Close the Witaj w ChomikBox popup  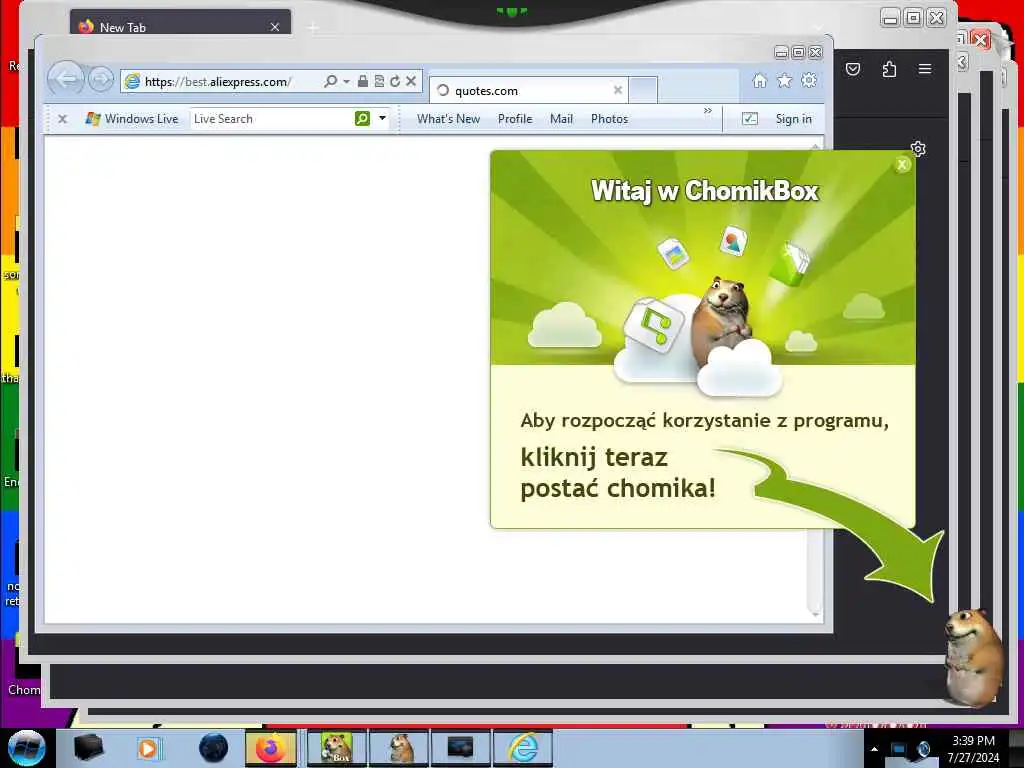pos(902,165)
